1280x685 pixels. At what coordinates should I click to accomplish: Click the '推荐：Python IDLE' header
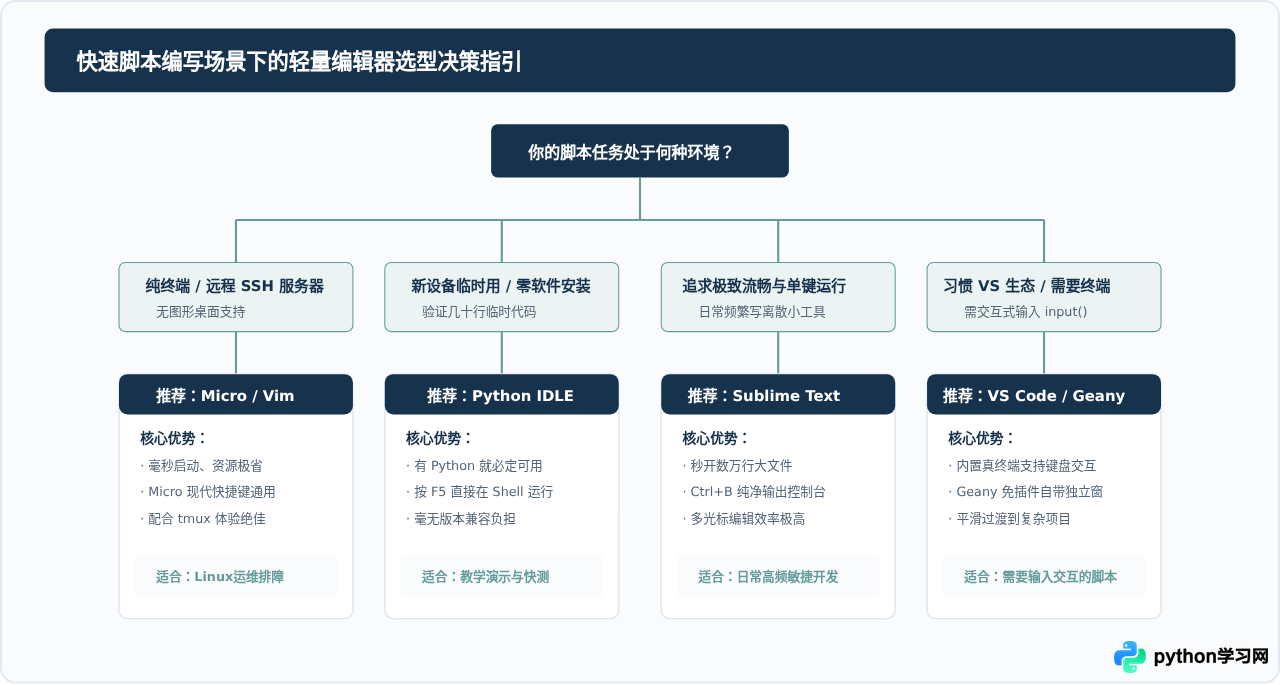tap(502, 395)
